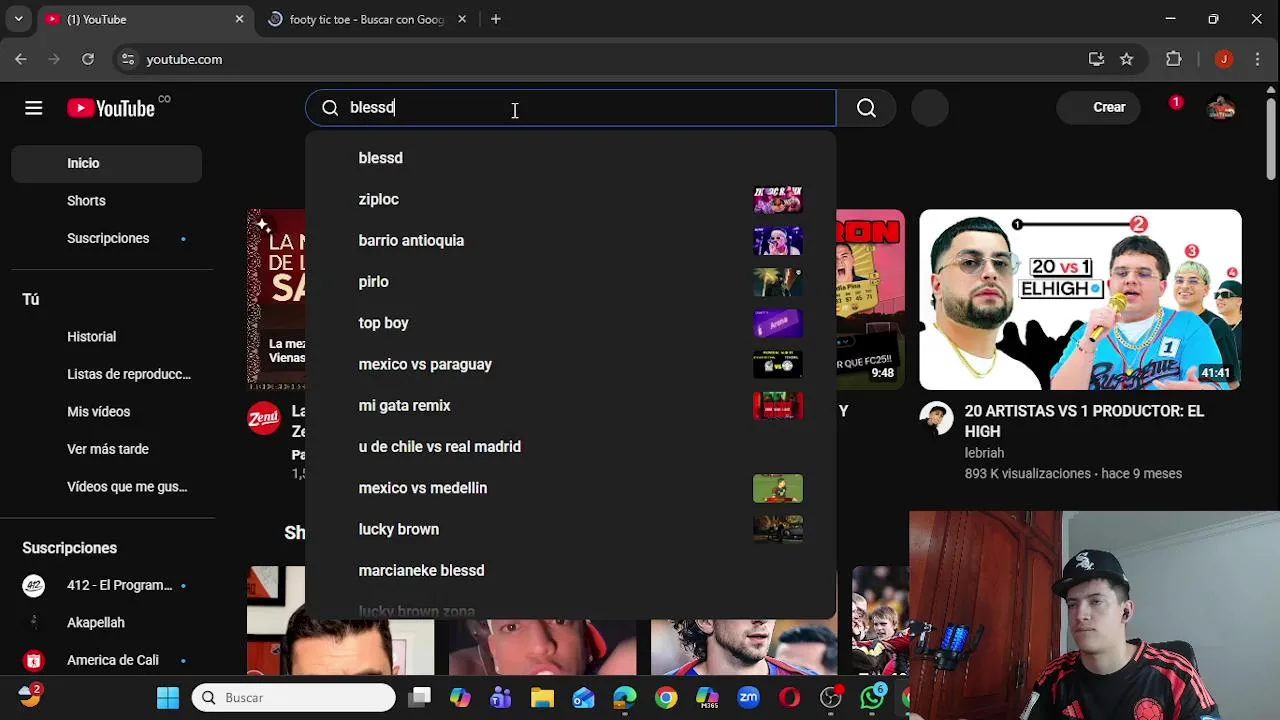Open the YouTube account avatar menu
Image resolution: width=1280 pixels, height=720 pixels.
click(1221, 108)
